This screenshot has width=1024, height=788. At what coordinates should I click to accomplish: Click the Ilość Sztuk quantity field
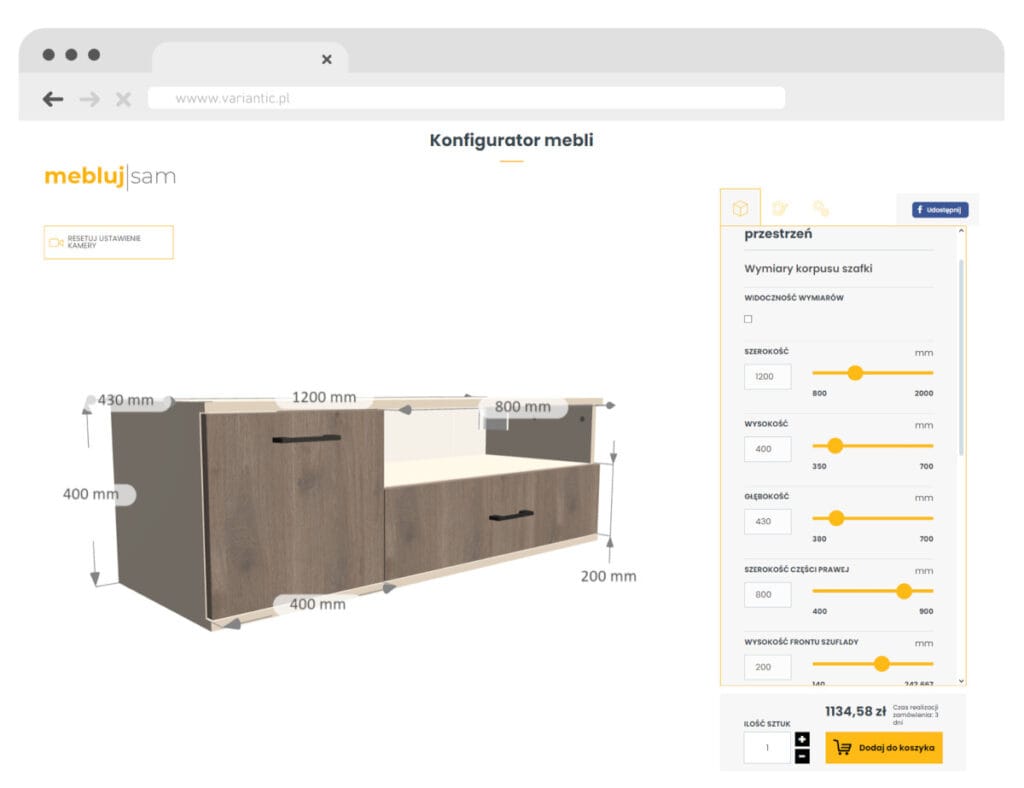tap(766, 748)
